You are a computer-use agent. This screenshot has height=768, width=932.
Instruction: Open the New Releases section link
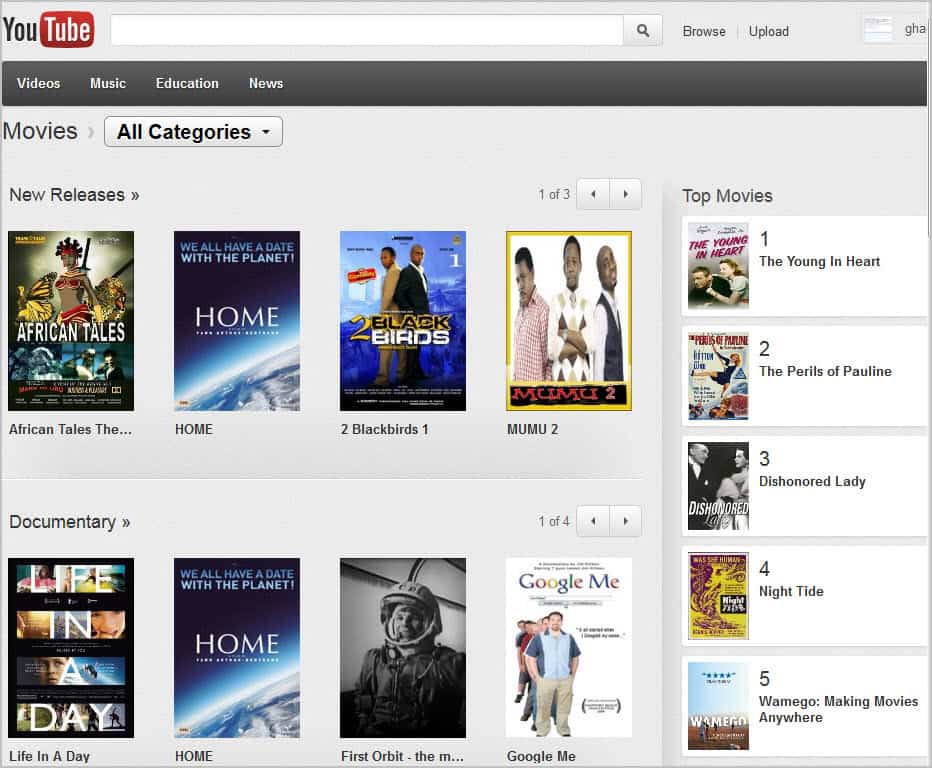point(74,195)
